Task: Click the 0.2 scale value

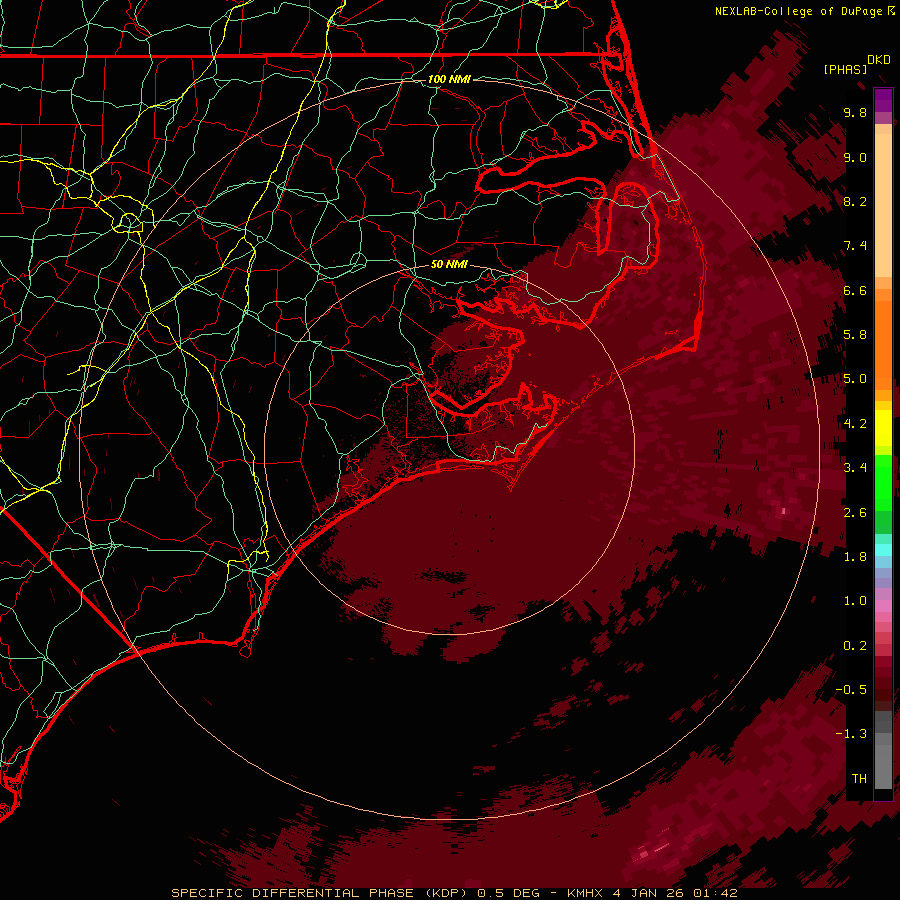Action: coord(855,646)
